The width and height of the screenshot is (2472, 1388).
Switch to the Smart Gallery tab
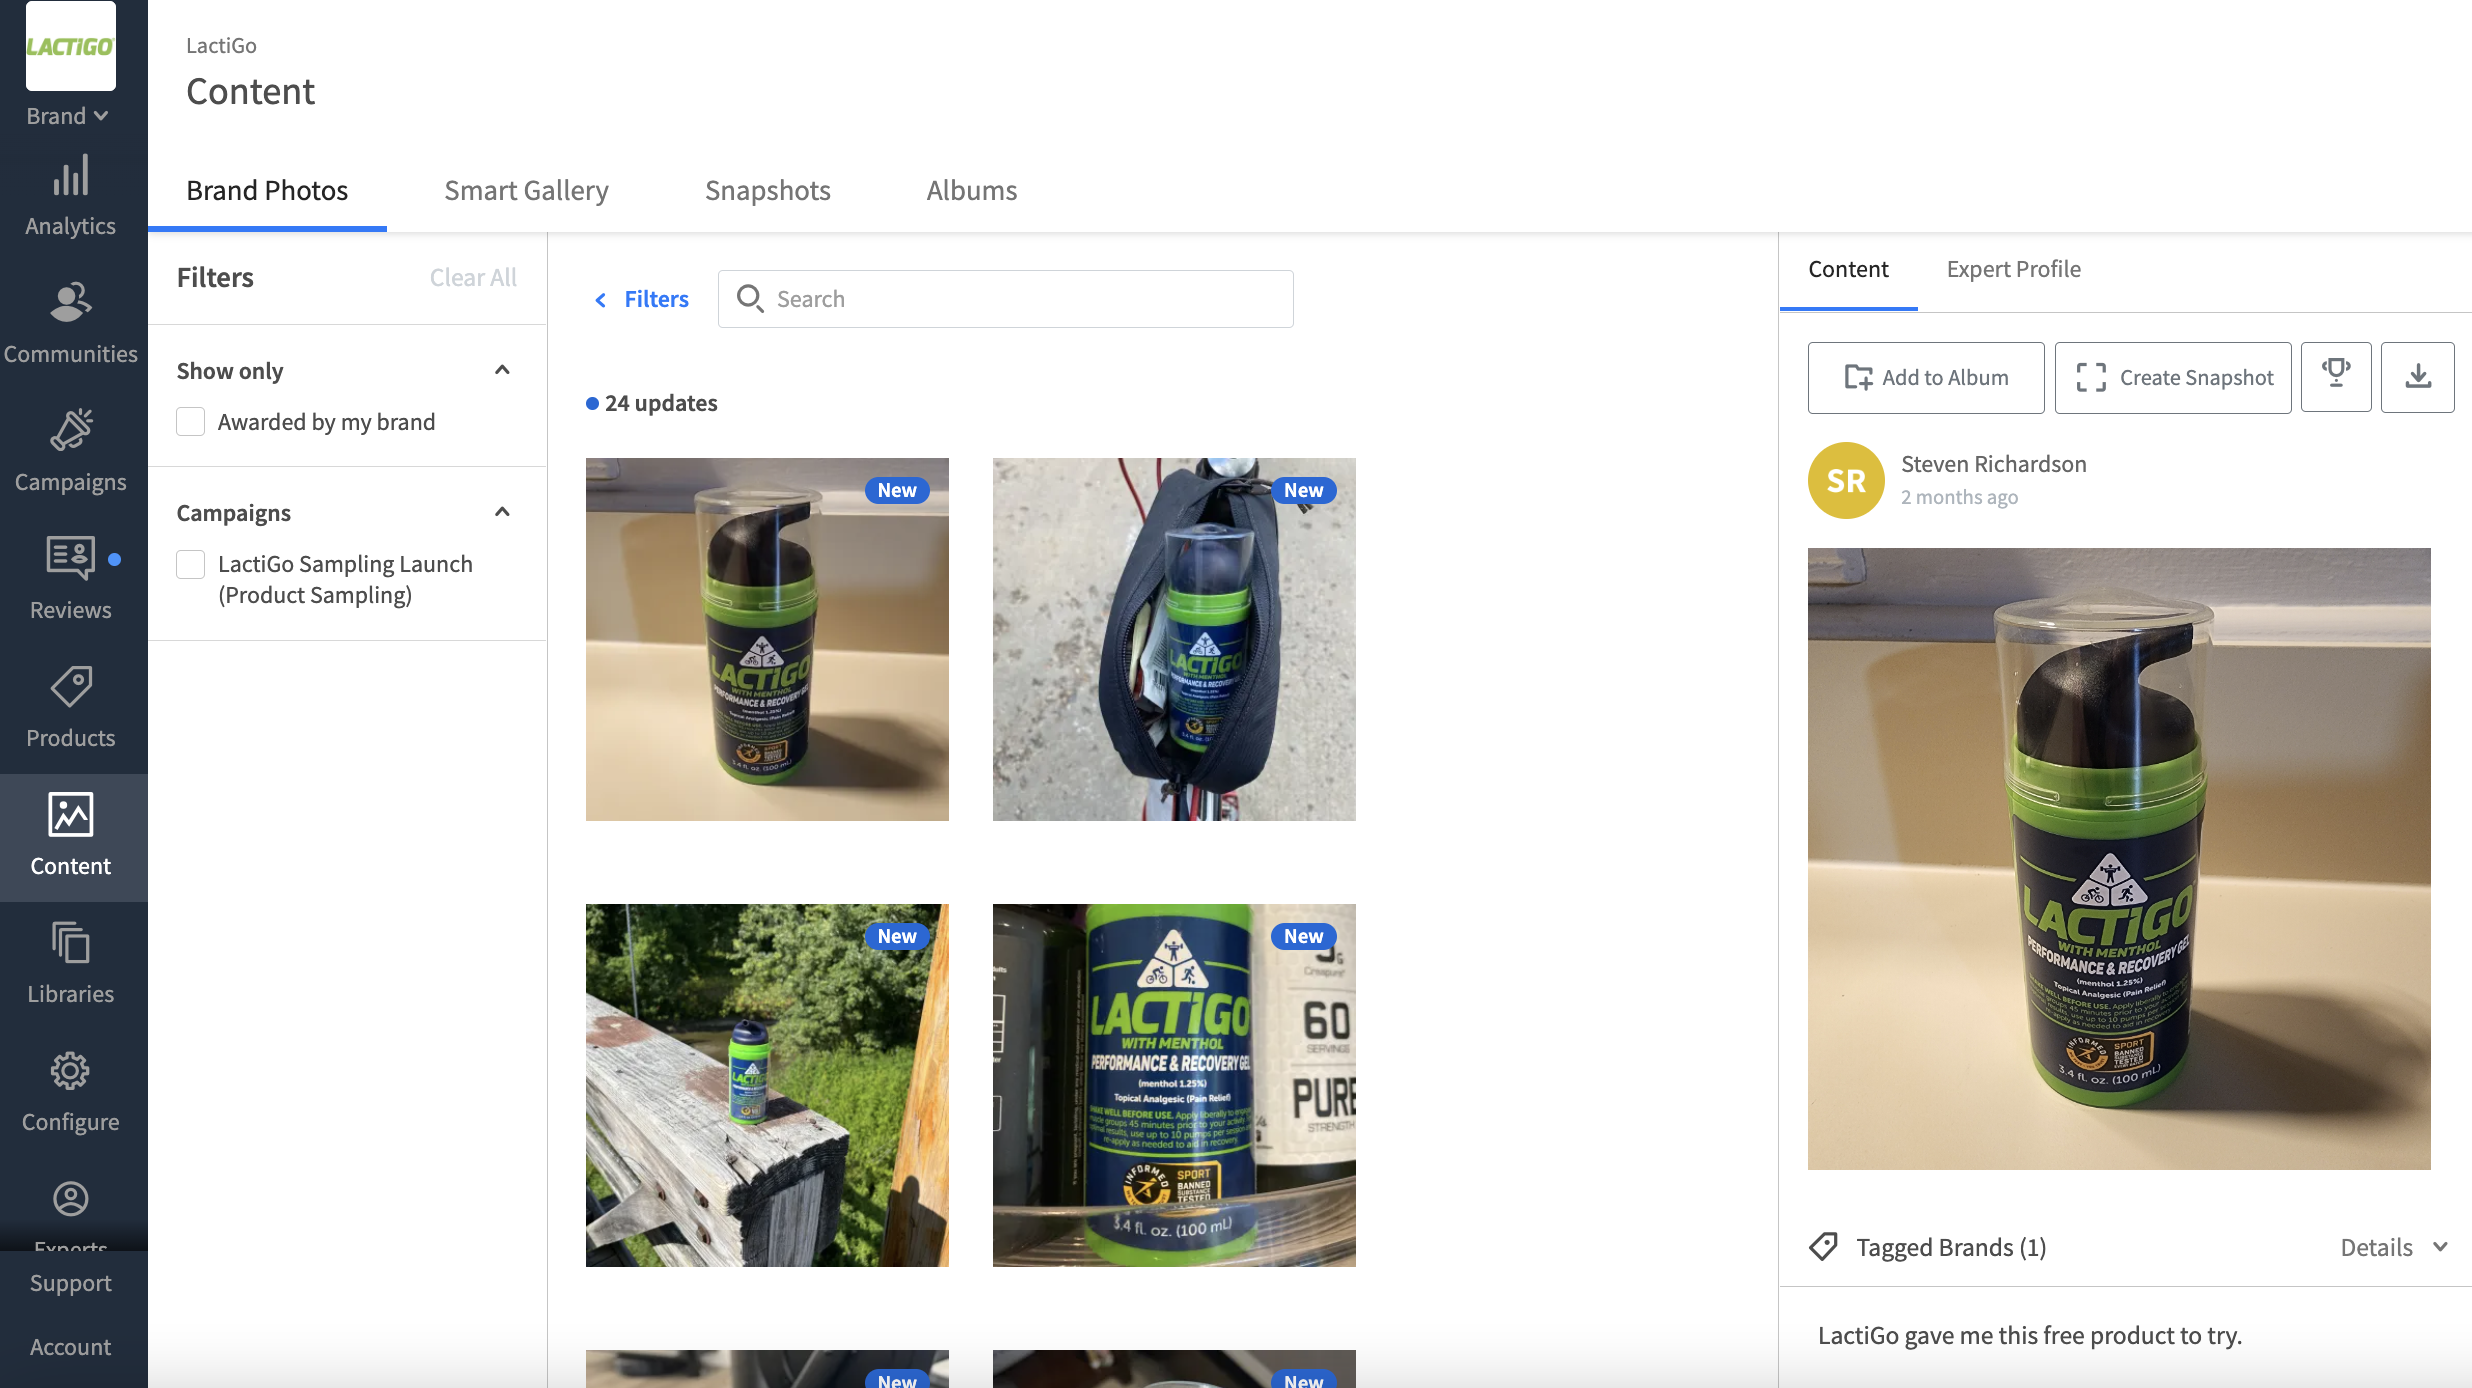[x=526, y=190]
